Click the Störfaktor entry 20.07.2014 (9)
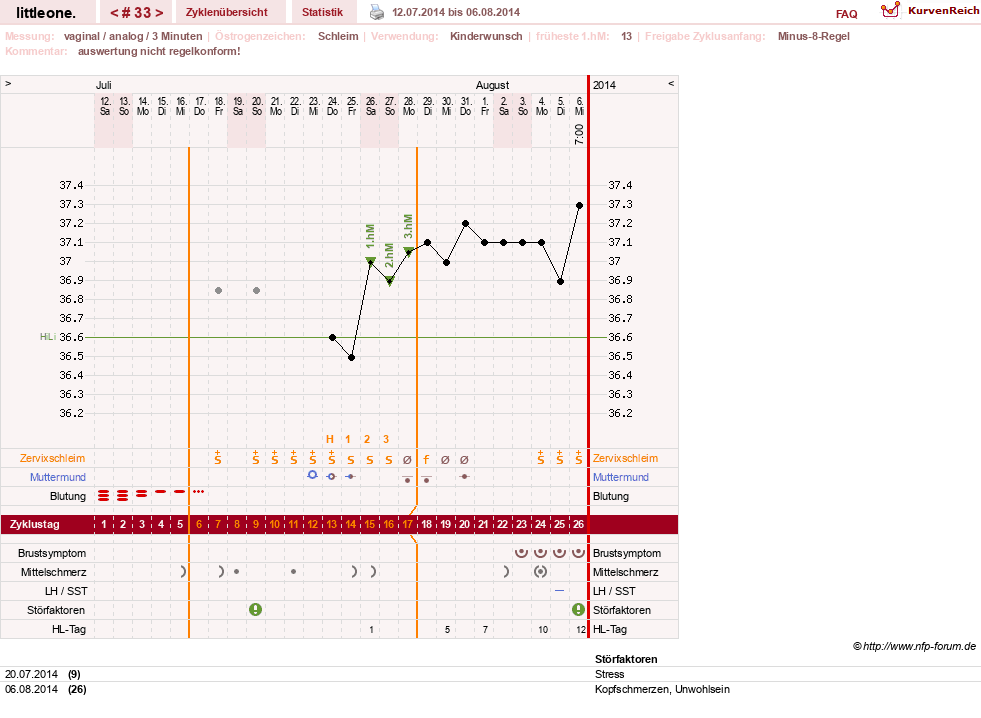The image size is (981, 718). pyautogui.click(x=43, y=674)
